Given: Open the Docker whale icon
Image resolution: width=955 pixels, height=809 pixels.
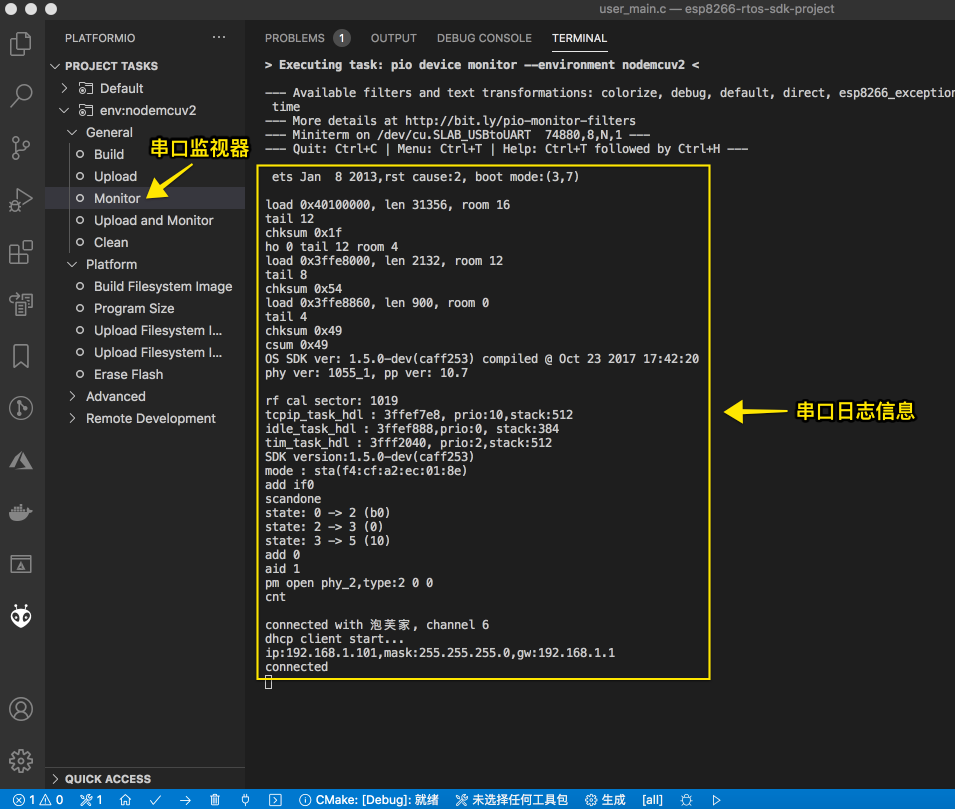Looking at the screenshot, I should [21, 512].
